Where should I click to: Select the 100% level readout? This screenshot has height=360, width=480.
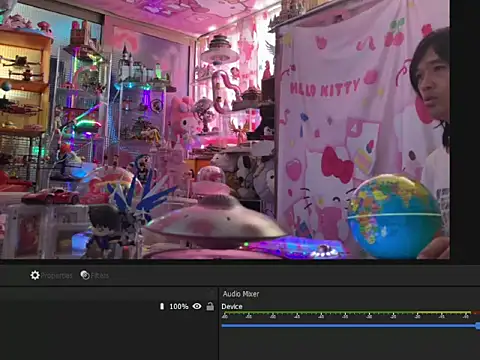pos(179,306)
